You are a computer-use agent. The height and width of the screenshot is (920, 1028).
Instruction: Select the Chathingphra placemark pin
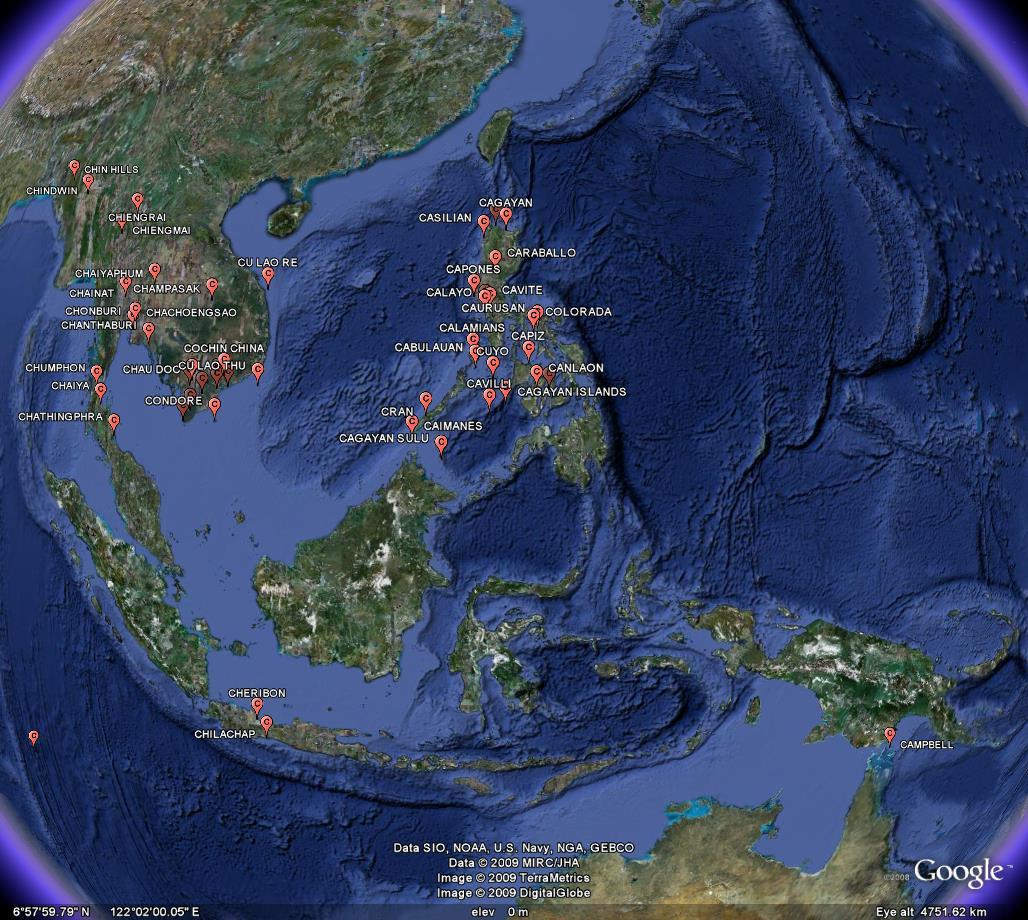click(114, 422)
